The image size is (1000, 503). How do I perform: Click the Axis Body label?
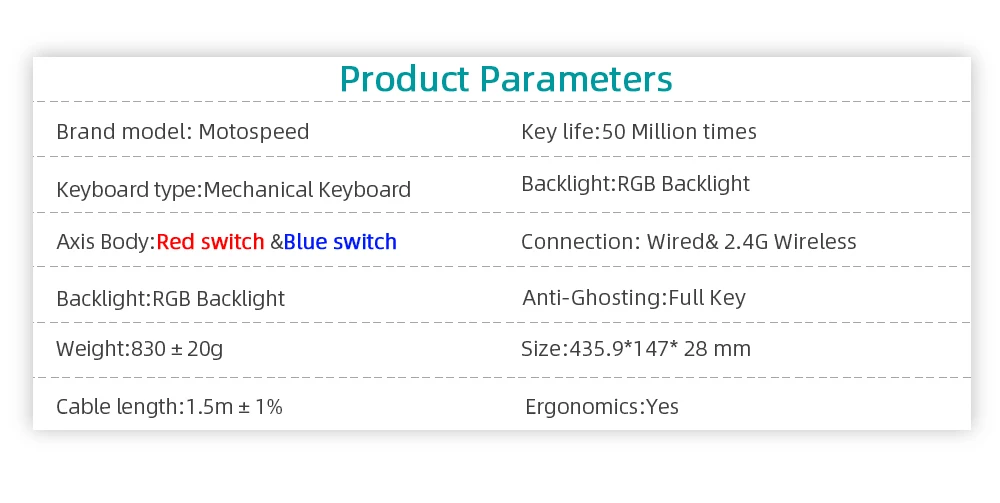(x=106, y=242)
